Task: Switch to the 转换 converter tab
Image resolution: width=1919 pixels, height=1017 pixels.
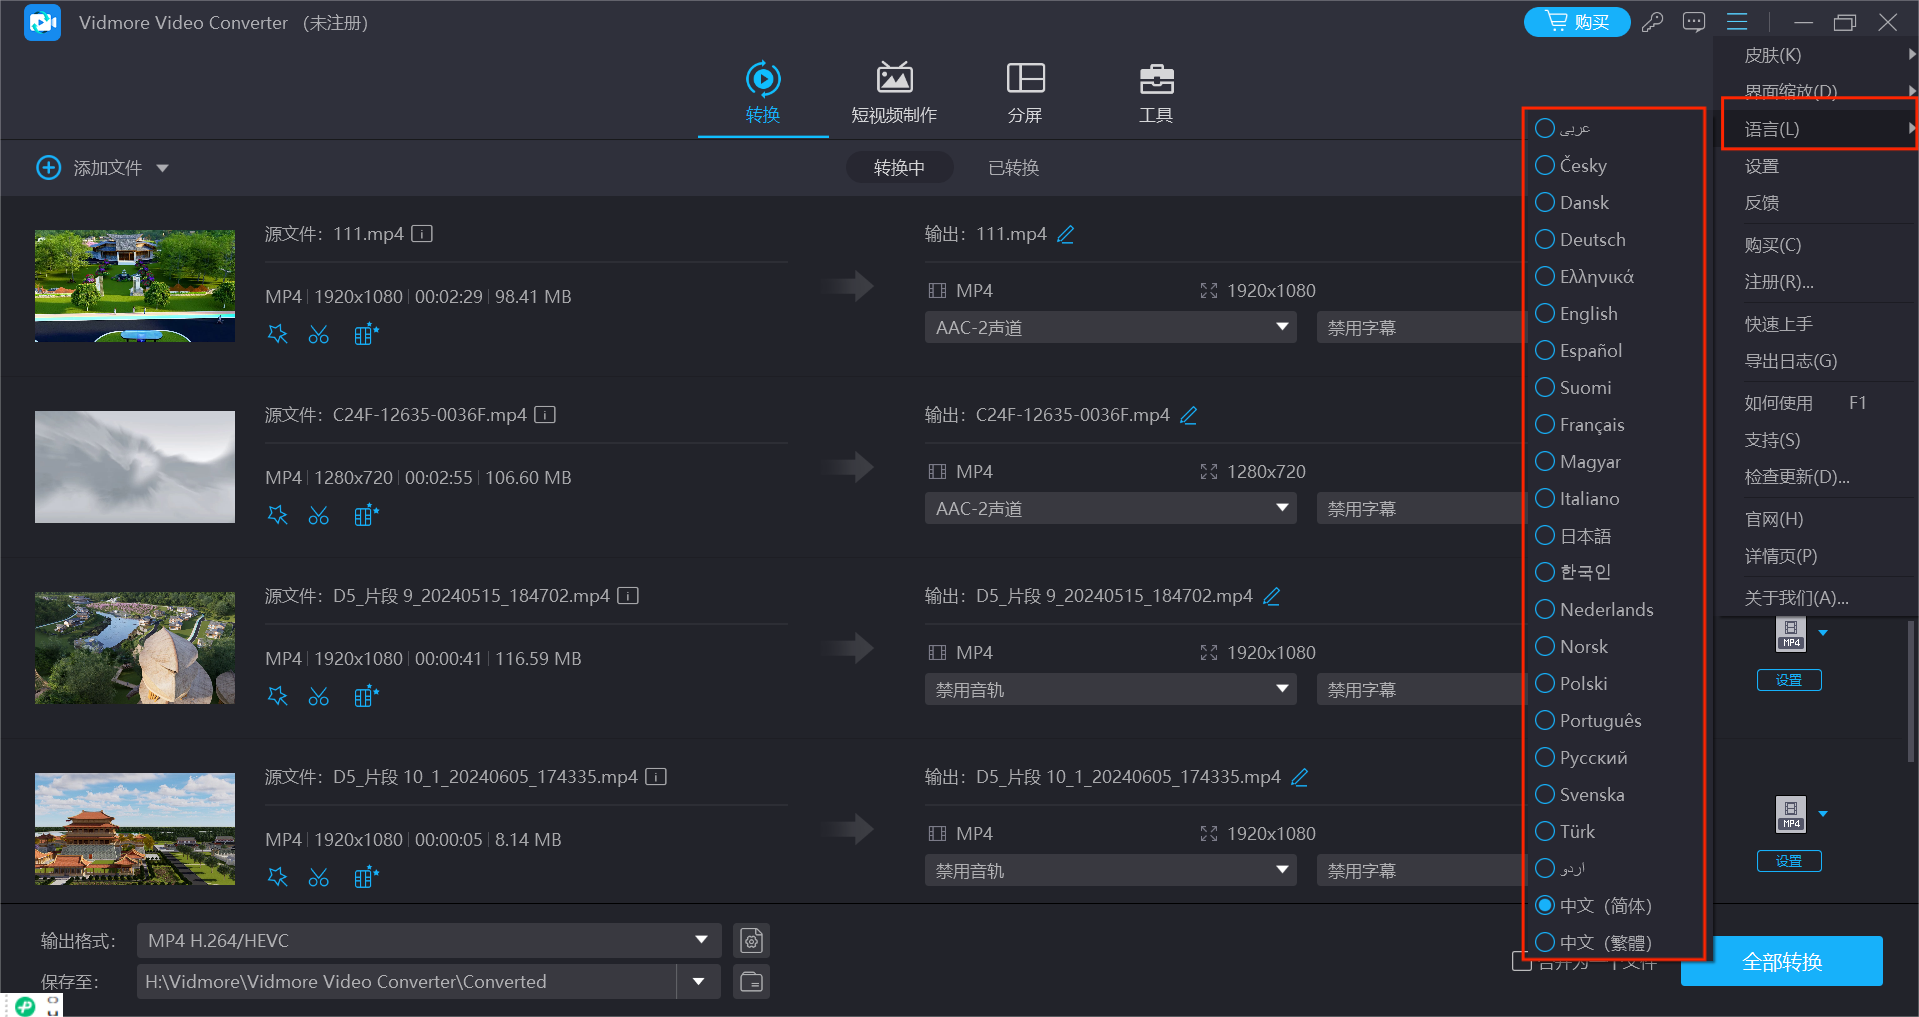Action: click(763, 93)
